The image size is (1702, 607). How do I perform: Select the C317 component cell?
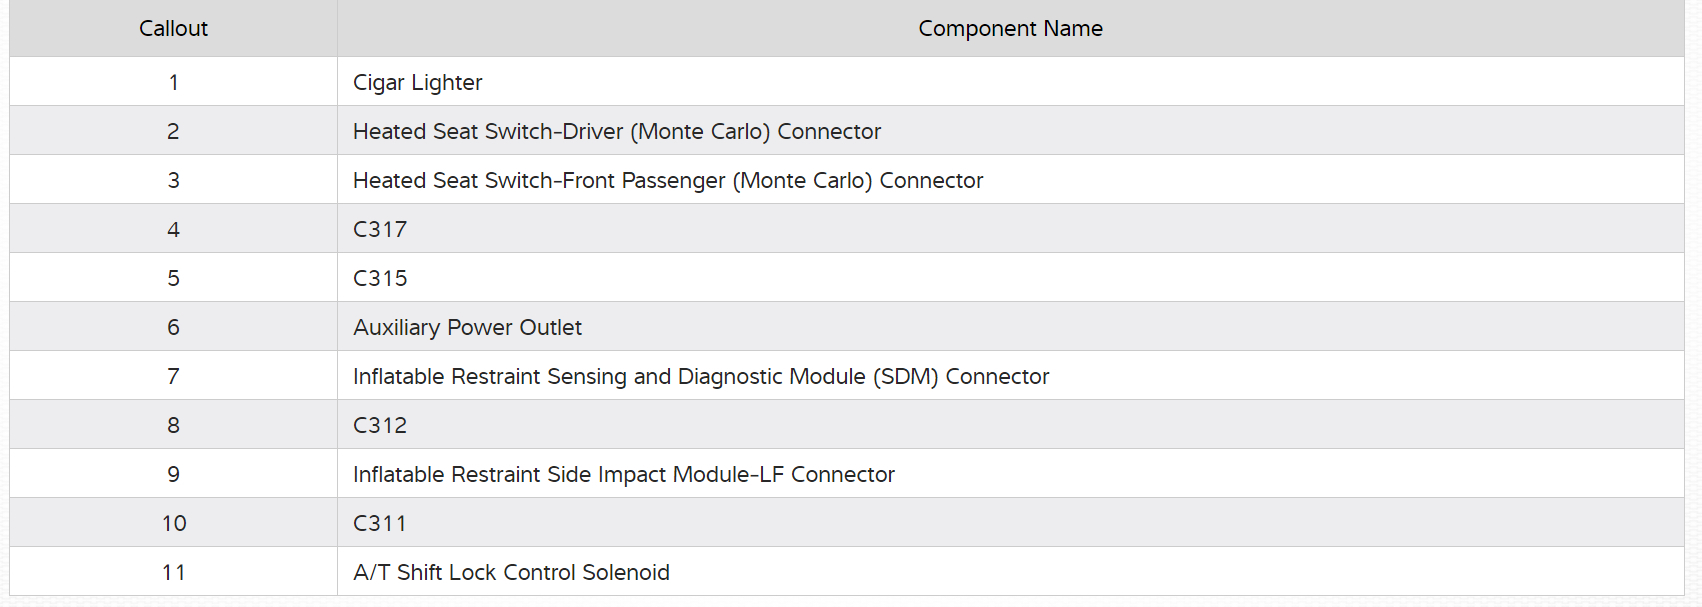(380, 230)
